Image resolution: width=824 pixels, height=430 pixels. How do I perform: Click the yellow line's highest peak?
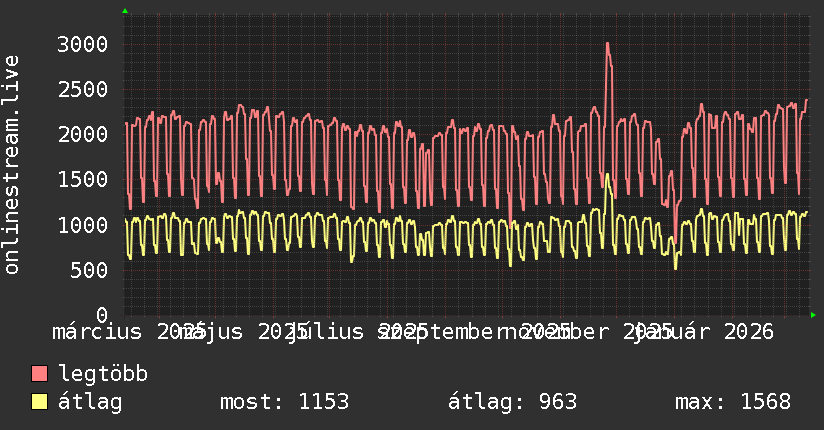[x=607, y=176]
